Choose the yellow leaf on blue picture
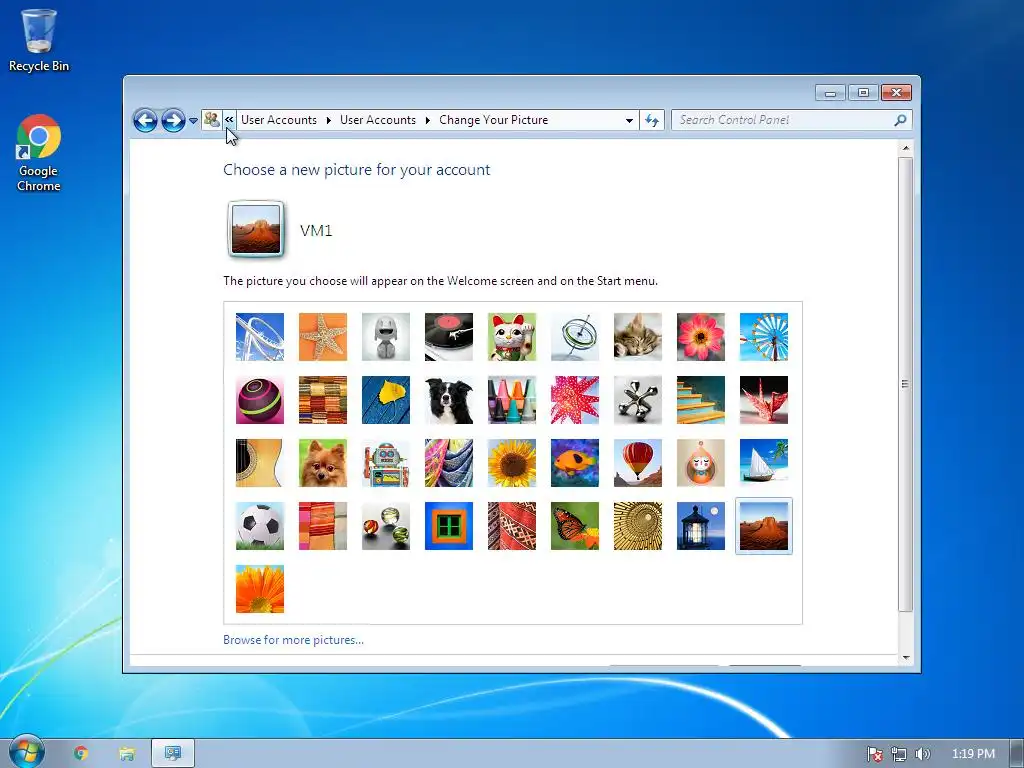Viewport: 1024px width, 768px height. [386, 400]
